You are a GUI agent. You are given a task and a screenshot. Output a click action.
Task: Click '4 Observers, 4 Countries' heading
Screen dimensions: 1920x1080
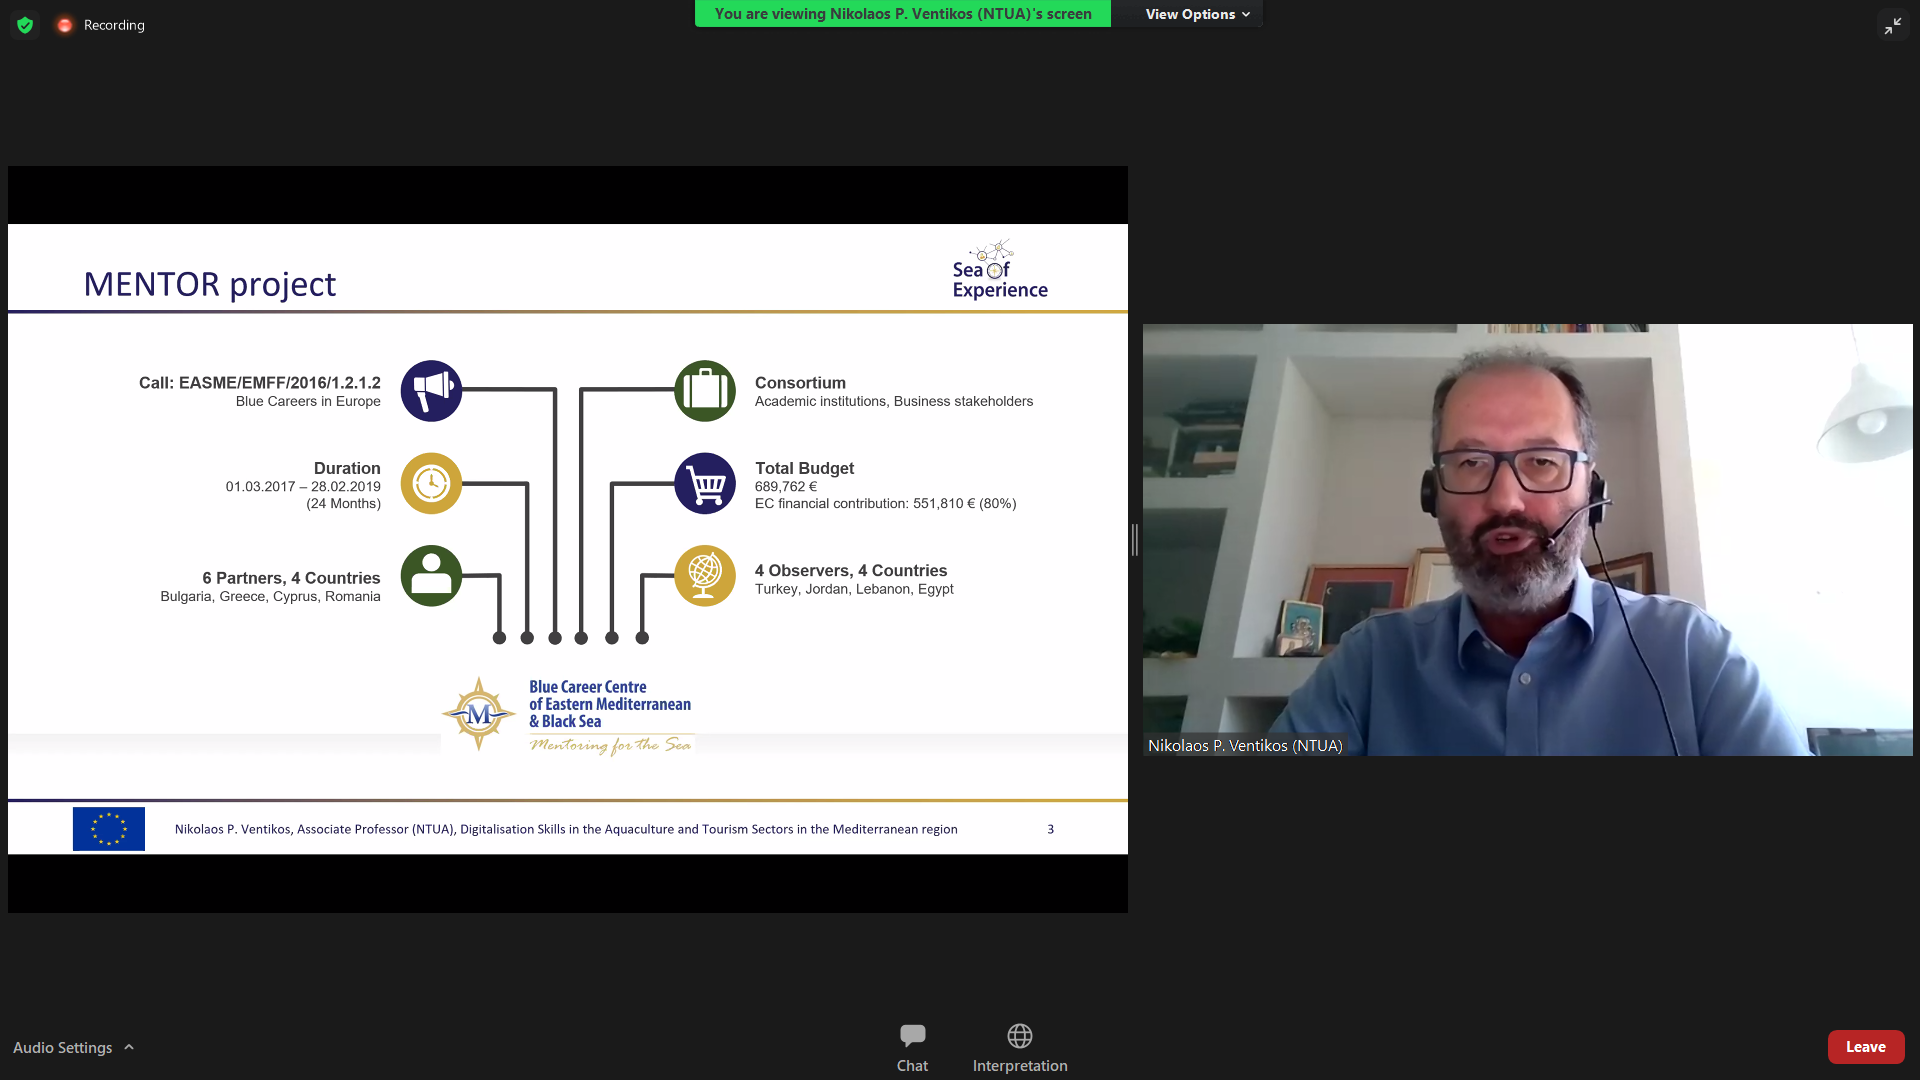pyautogui.click(x=851, y=571)
